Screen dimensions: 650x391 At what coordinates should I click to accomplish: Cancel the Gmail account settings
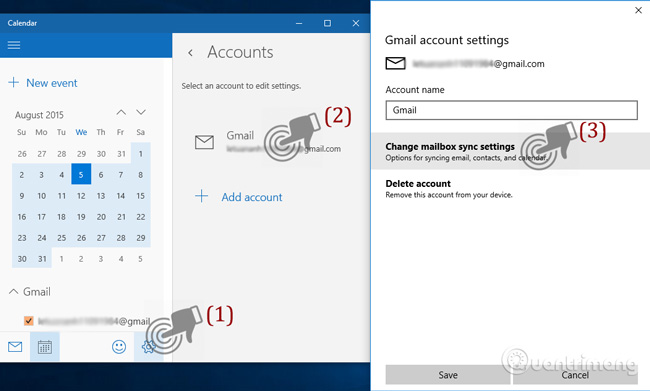pos(575,375)
